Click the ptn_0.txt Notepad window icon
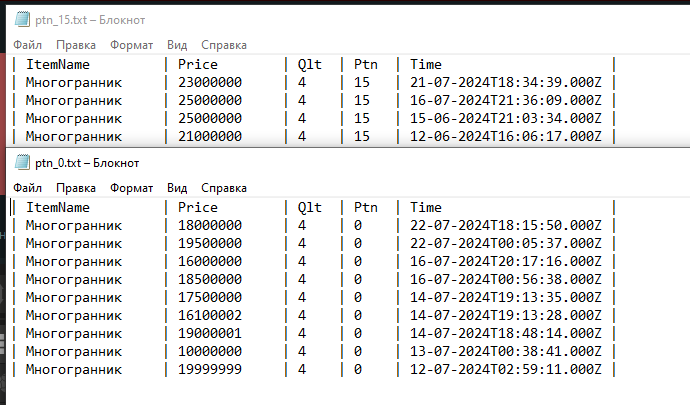Screen dimensions: 690x405 point(22,163)
